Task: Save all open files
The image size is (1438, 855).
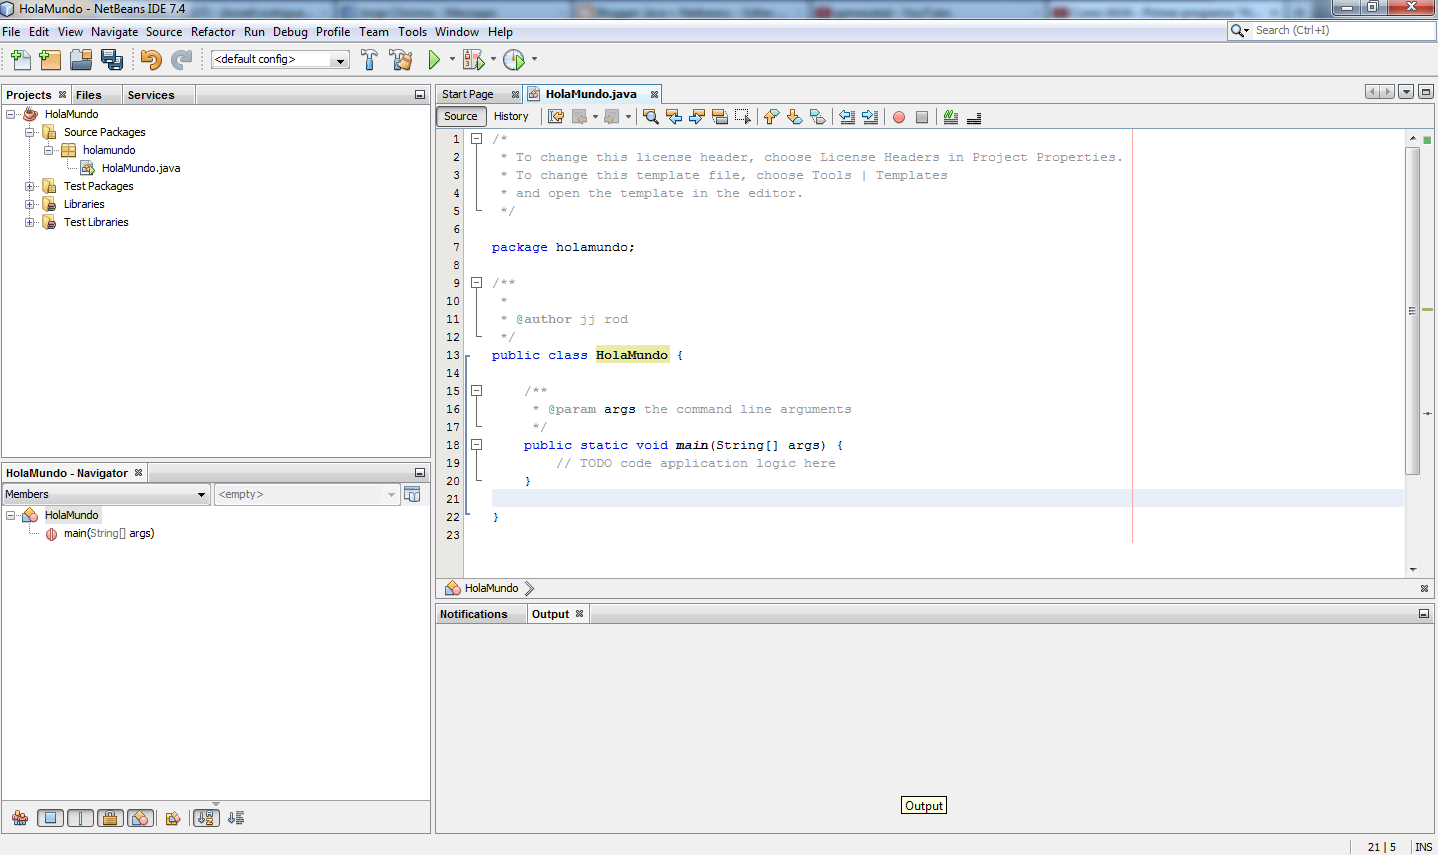Action: (x=112, y=59)
